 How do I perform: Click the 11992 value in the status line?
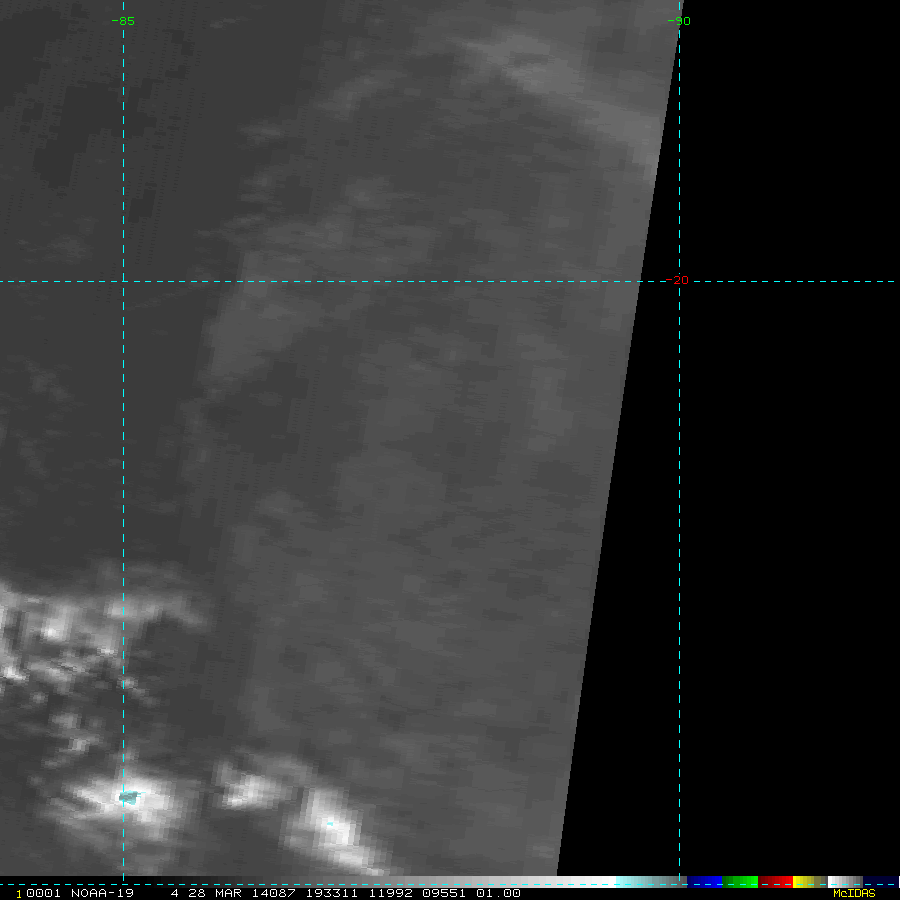(390, 893)
